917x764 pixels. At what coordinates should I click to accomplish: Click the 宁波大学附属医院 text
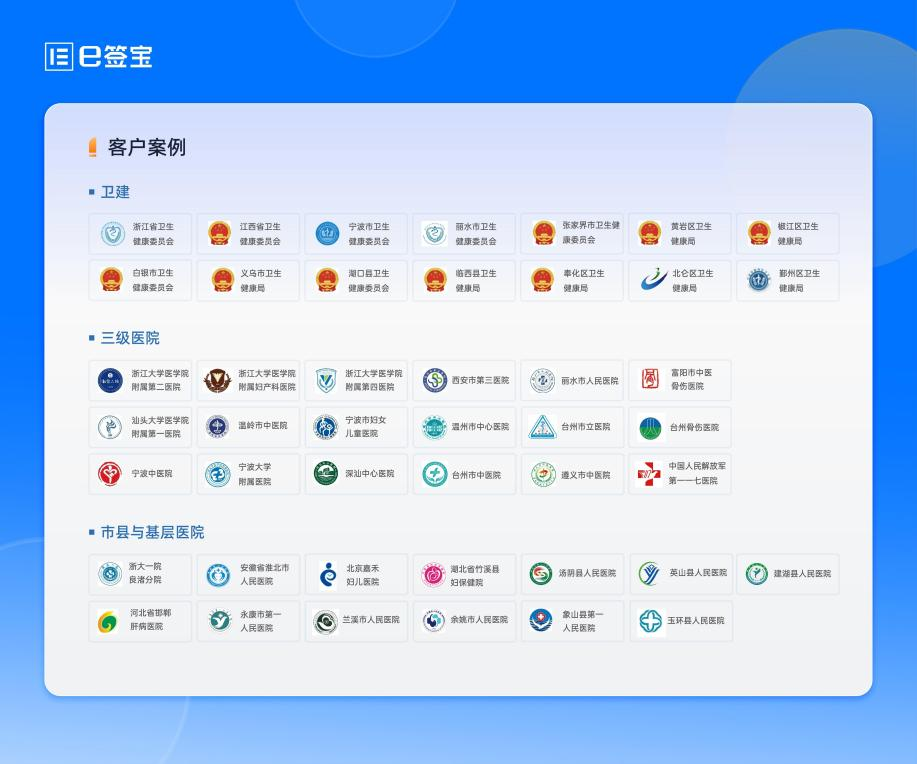click(254, 474)
